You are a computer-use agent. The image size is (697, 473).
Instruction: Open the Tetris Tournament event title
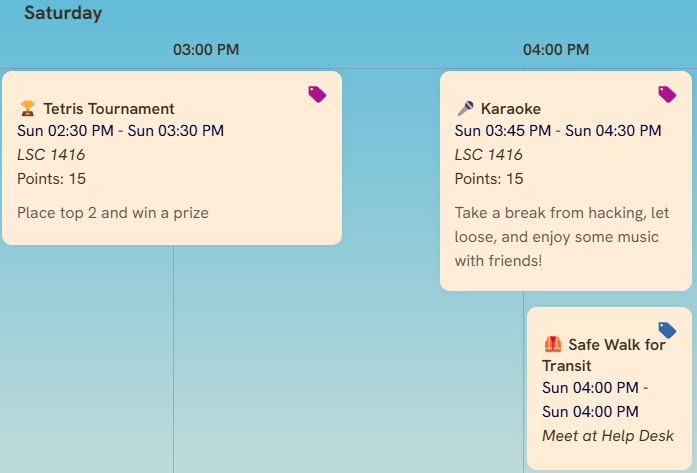click(x=108, y=108)
